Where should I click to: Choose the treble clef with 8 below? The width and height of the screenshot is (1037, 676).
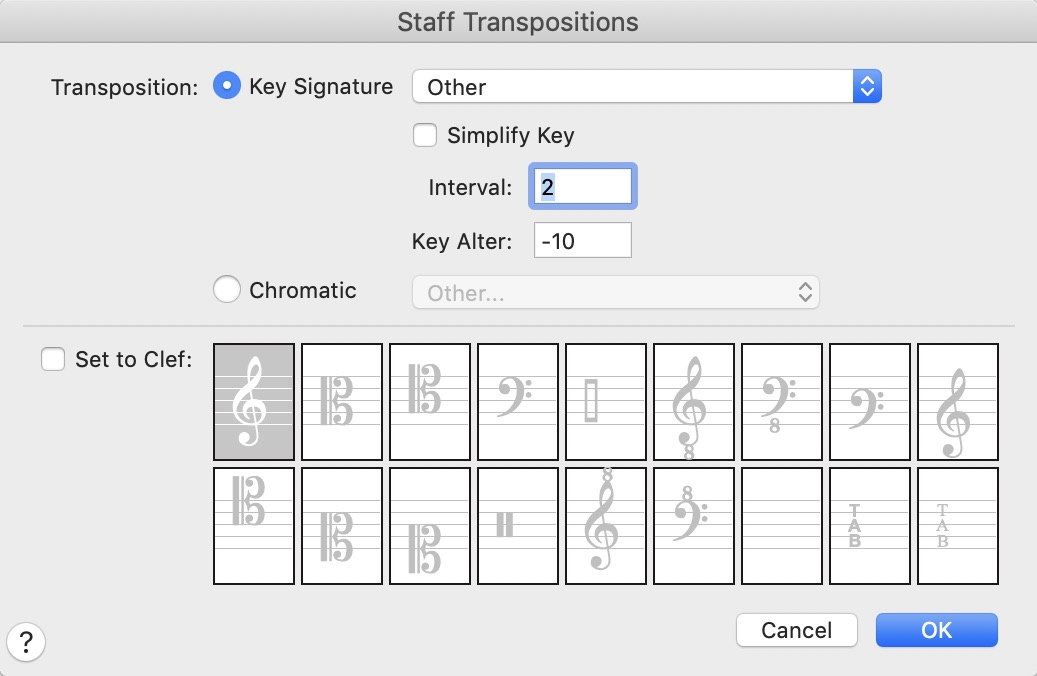694,402
